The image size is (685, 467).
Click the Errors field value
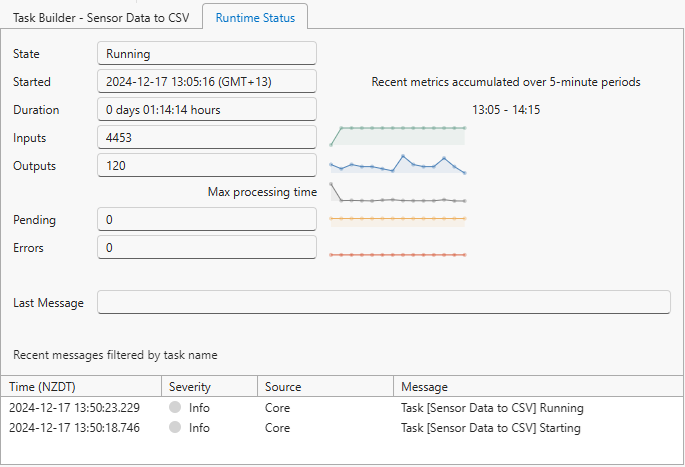coord(207,247)
